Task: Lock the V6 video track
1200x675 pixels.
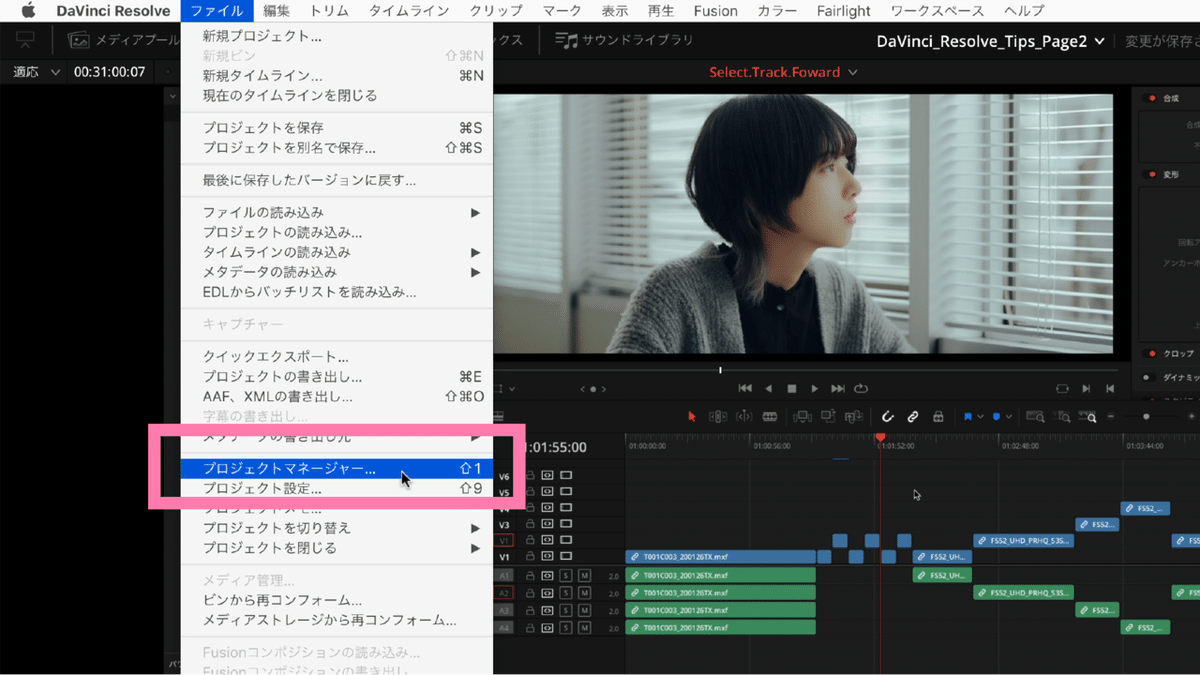Action: point(530,476)
